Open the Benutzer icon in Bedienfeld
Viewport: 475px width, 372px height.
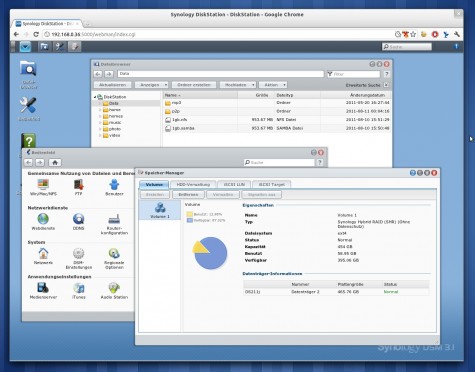(x=114, y=187)
